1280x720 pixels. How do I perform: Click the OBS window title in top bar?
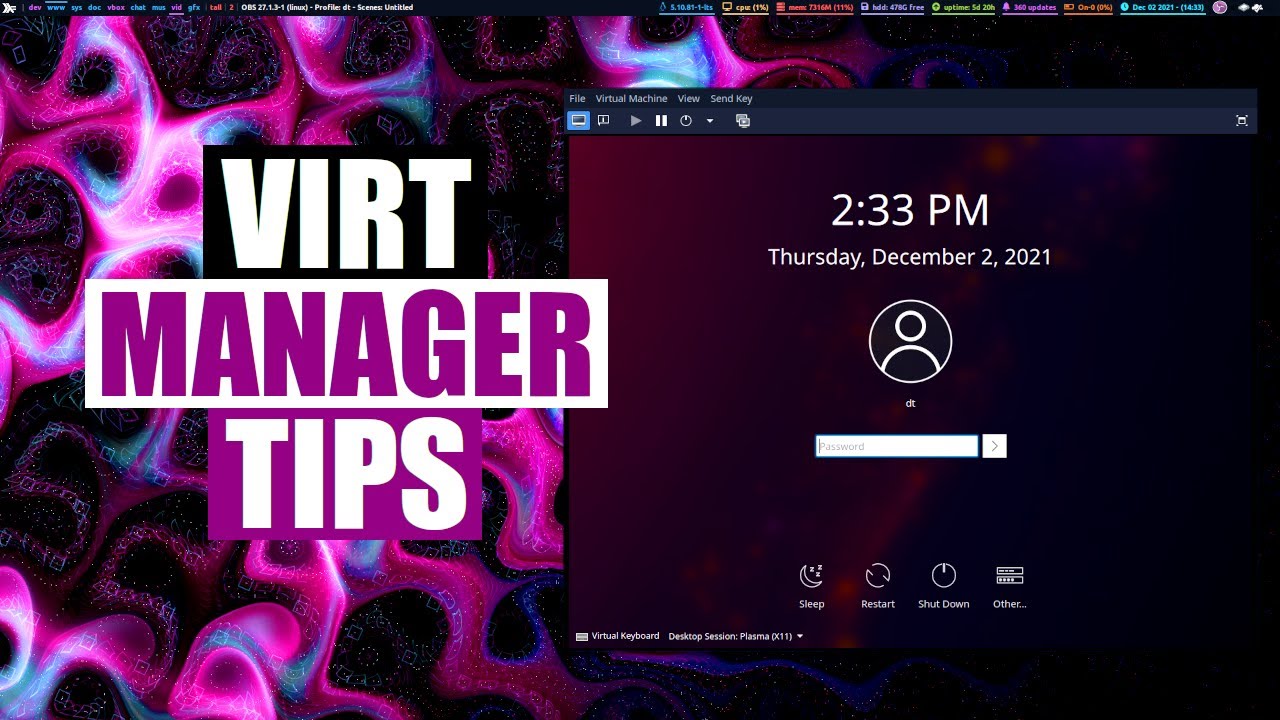327,7
